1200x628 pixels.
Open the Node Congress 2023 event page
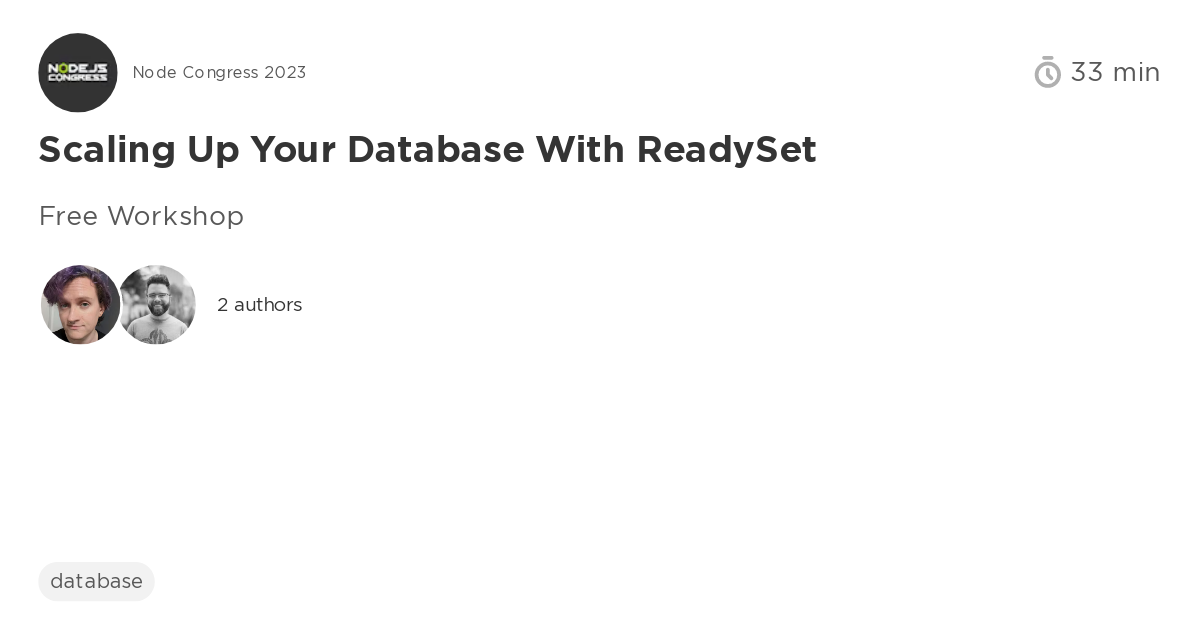pyautogui.click(x=219, y=72)
